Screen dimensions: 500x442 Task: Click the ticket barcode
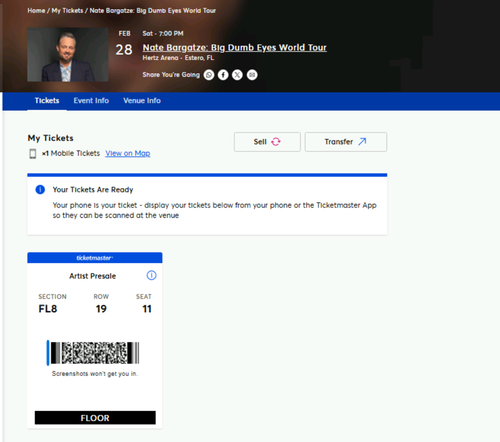(95, 353)
